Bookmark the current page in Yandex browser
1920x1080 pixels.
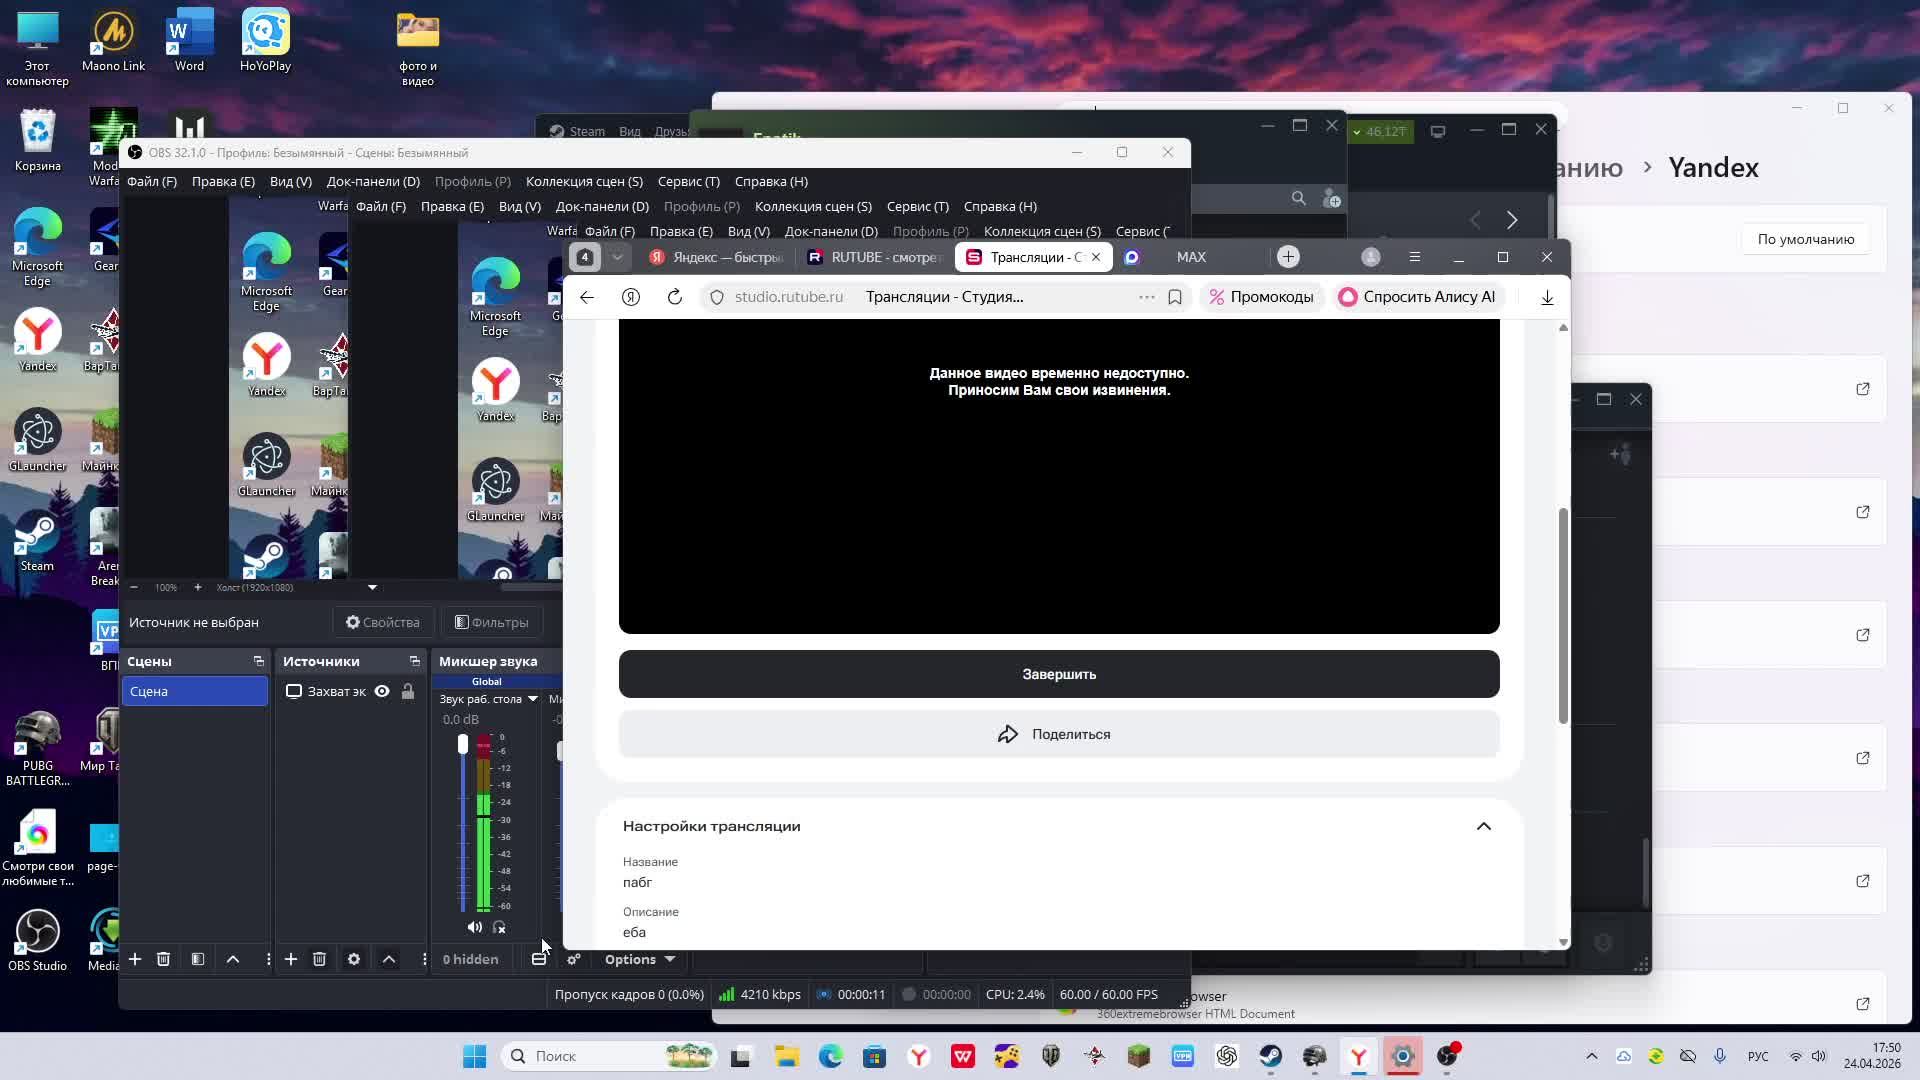(x=1175, y=297)
